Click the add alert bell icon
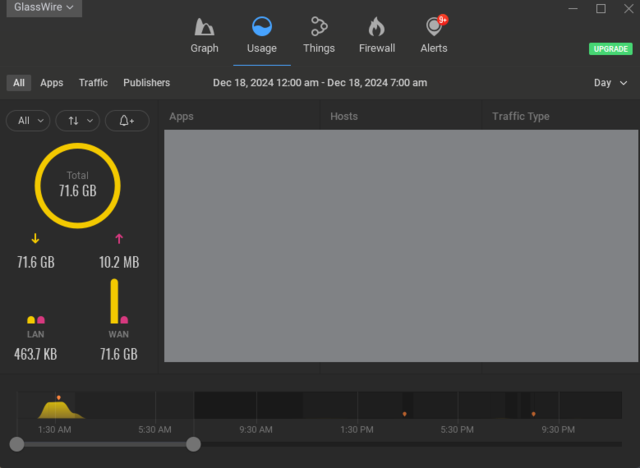The image size is (640, 468). click(127, 121)
